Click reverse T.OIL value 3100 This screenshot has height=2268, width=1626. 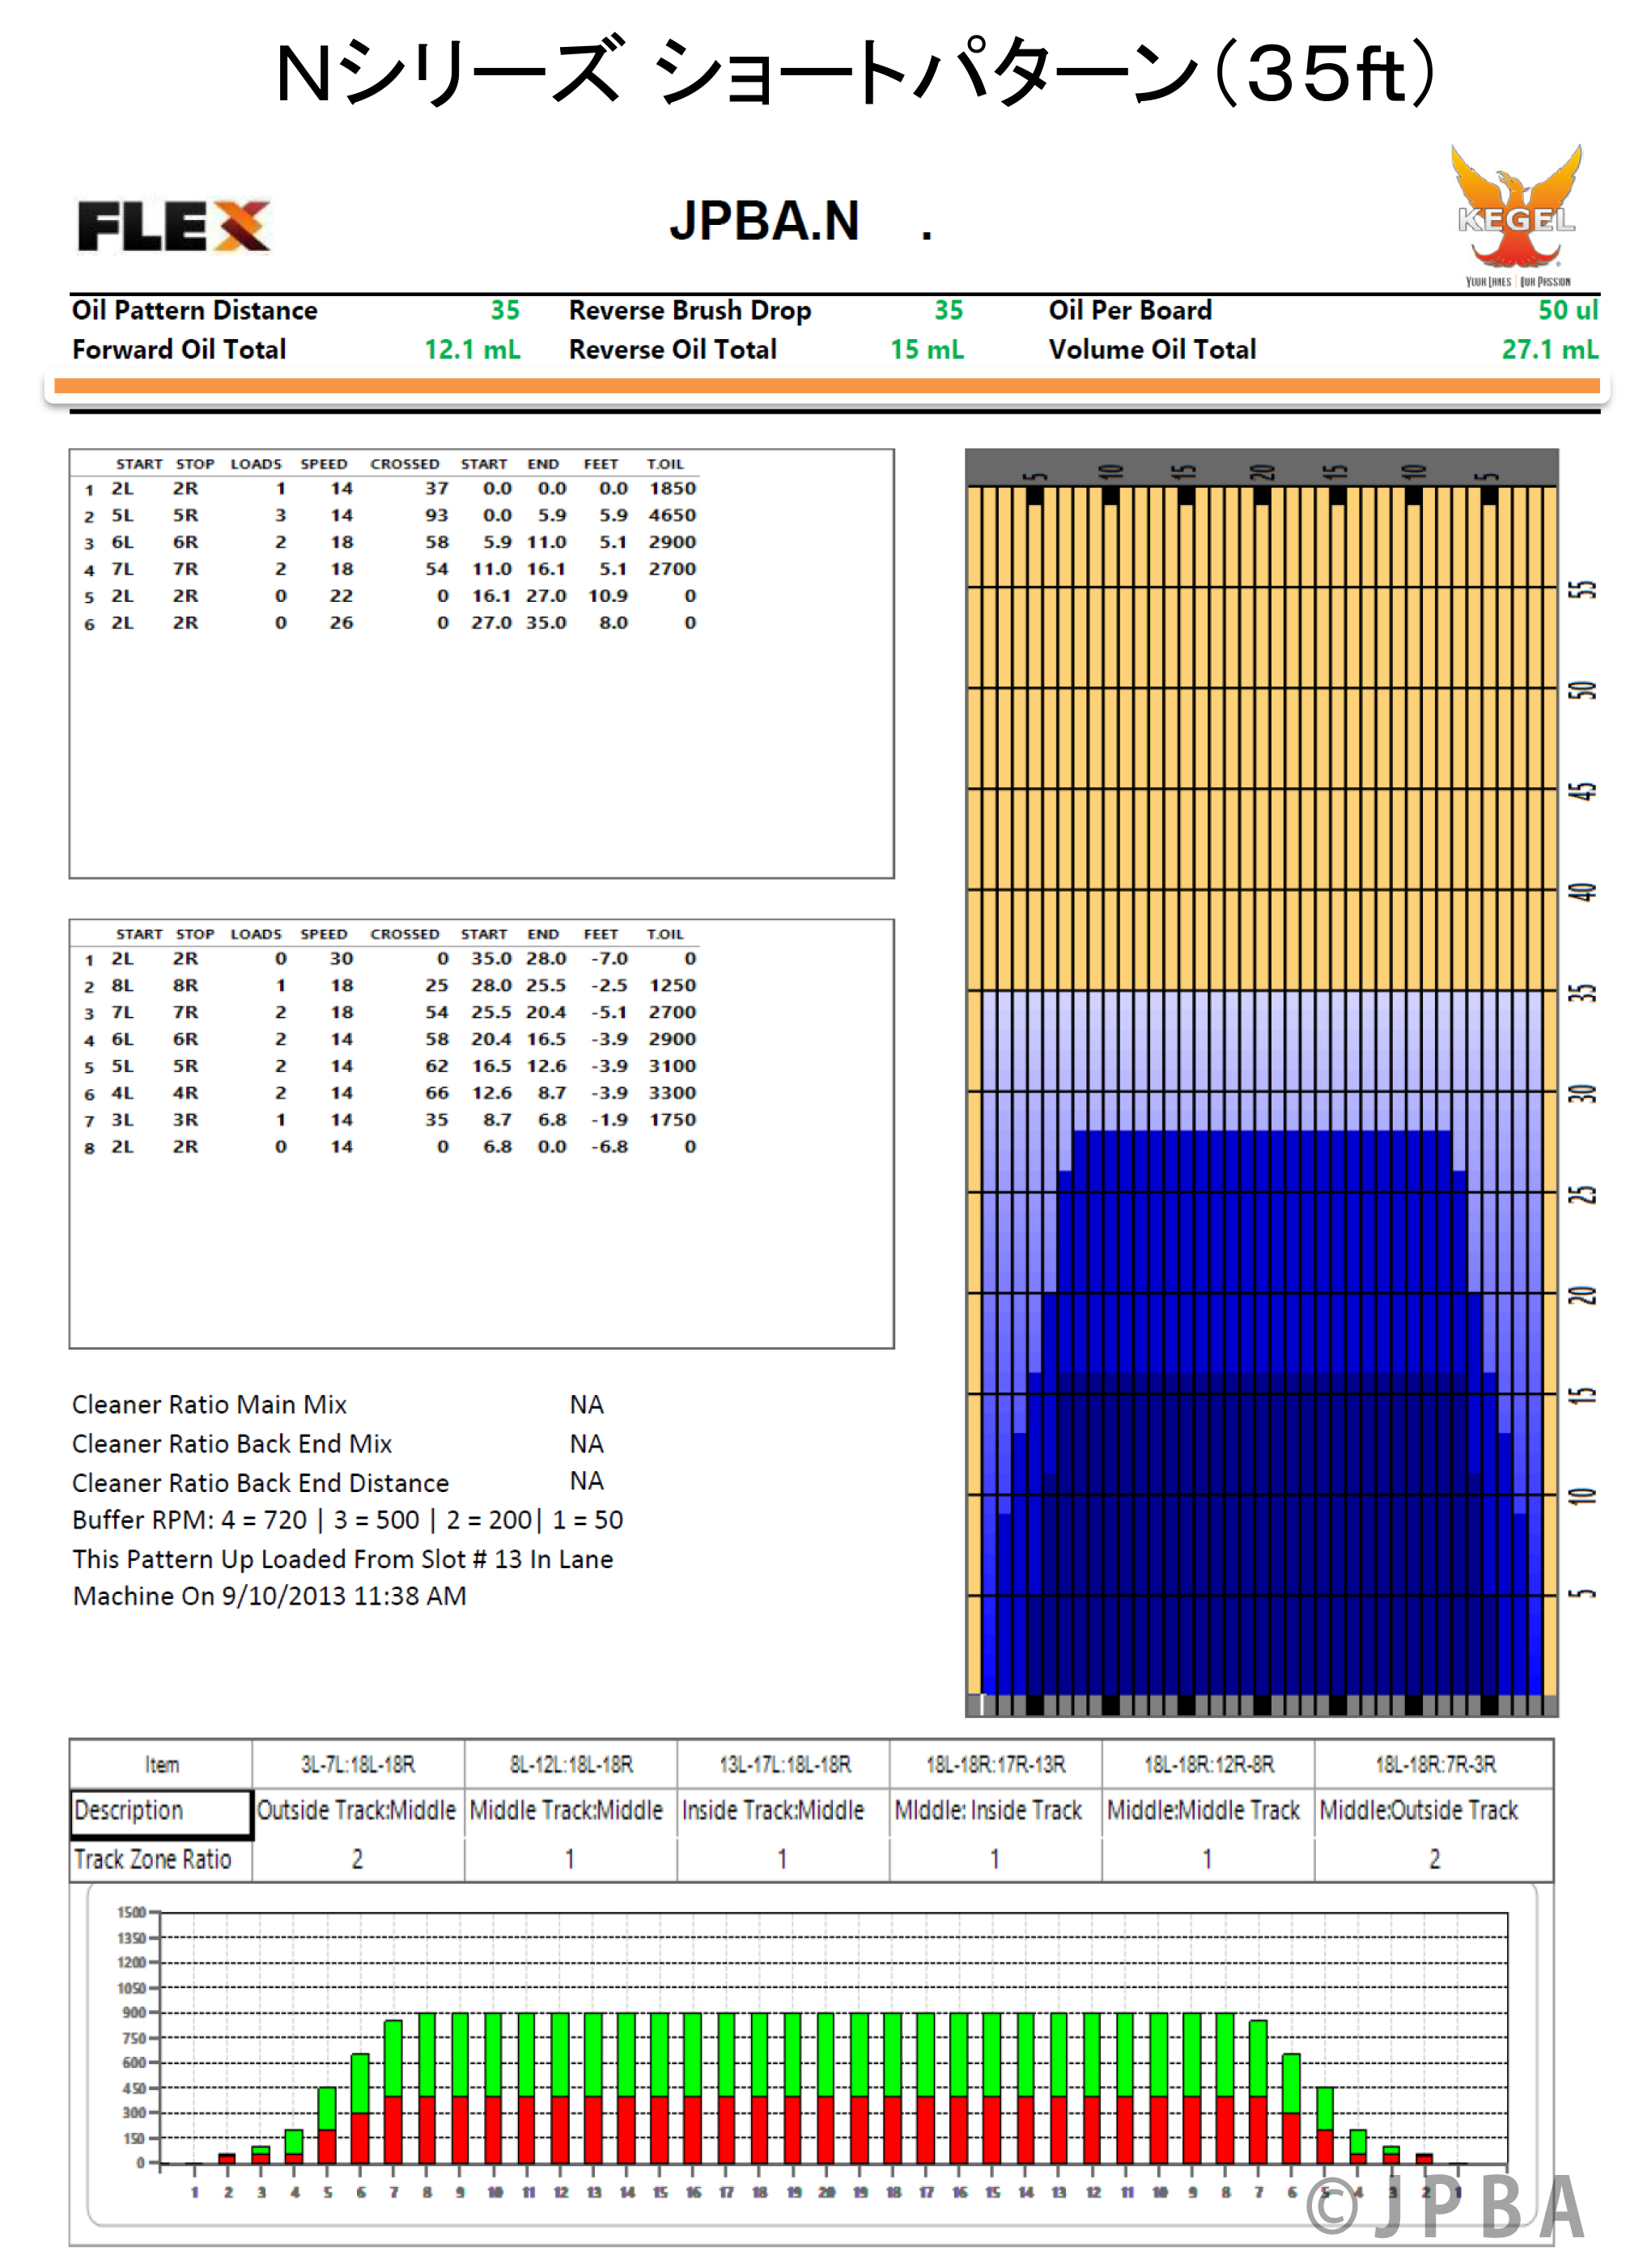coord(672,1066)
